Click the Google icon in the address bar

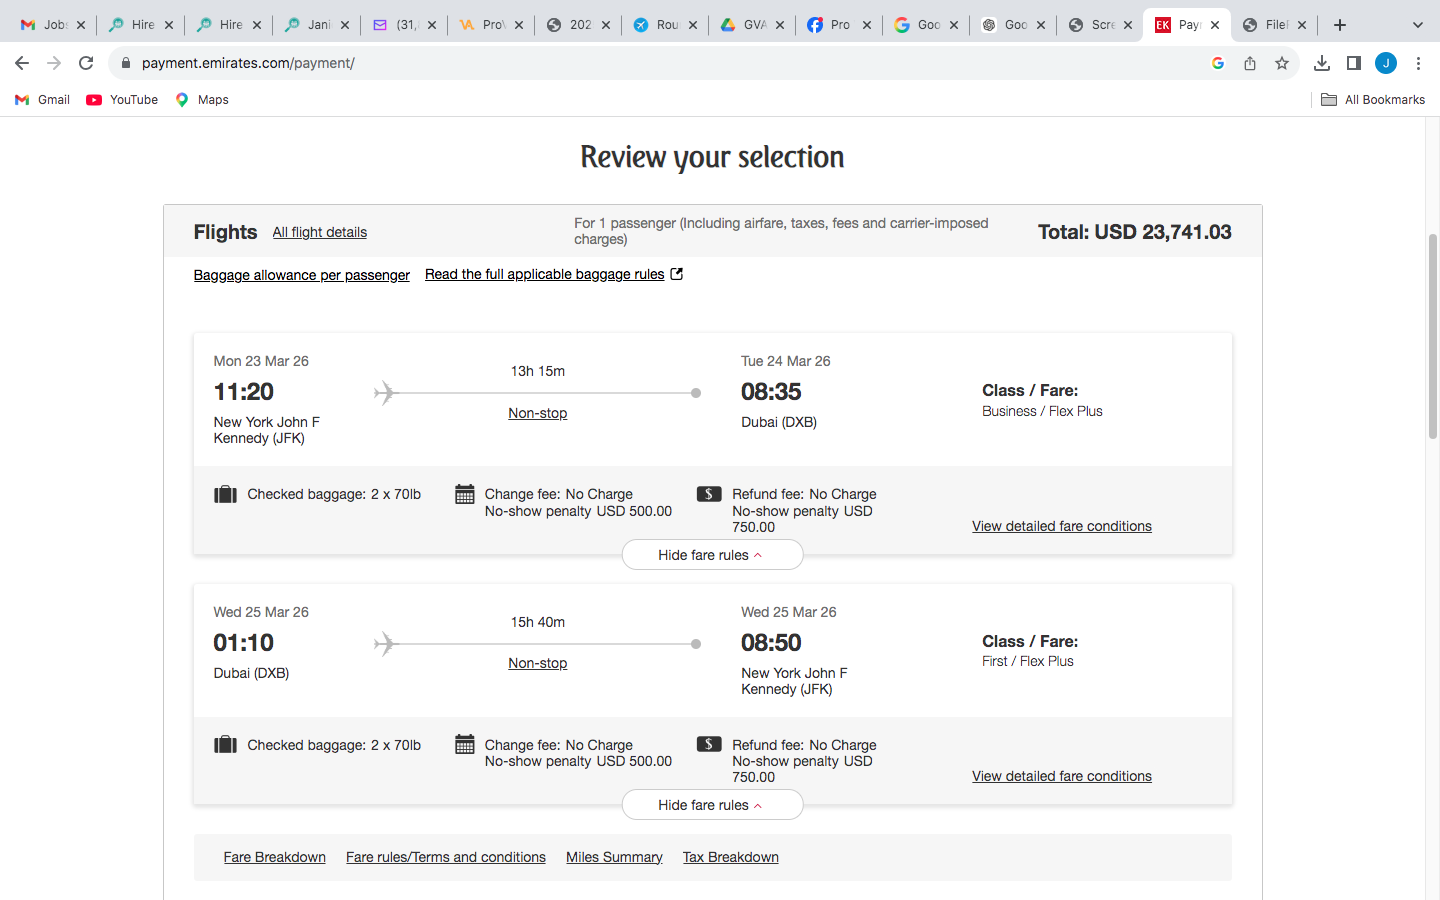(1218, 63)
